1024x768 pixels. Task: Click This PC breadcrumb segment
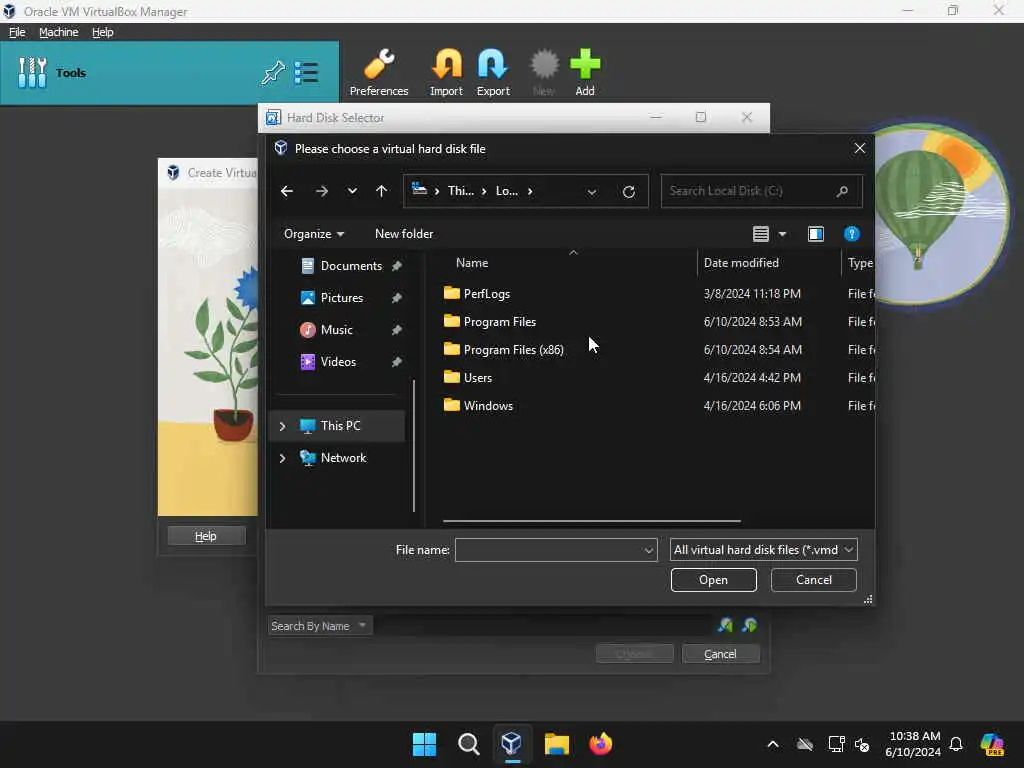tap(460, 191)
